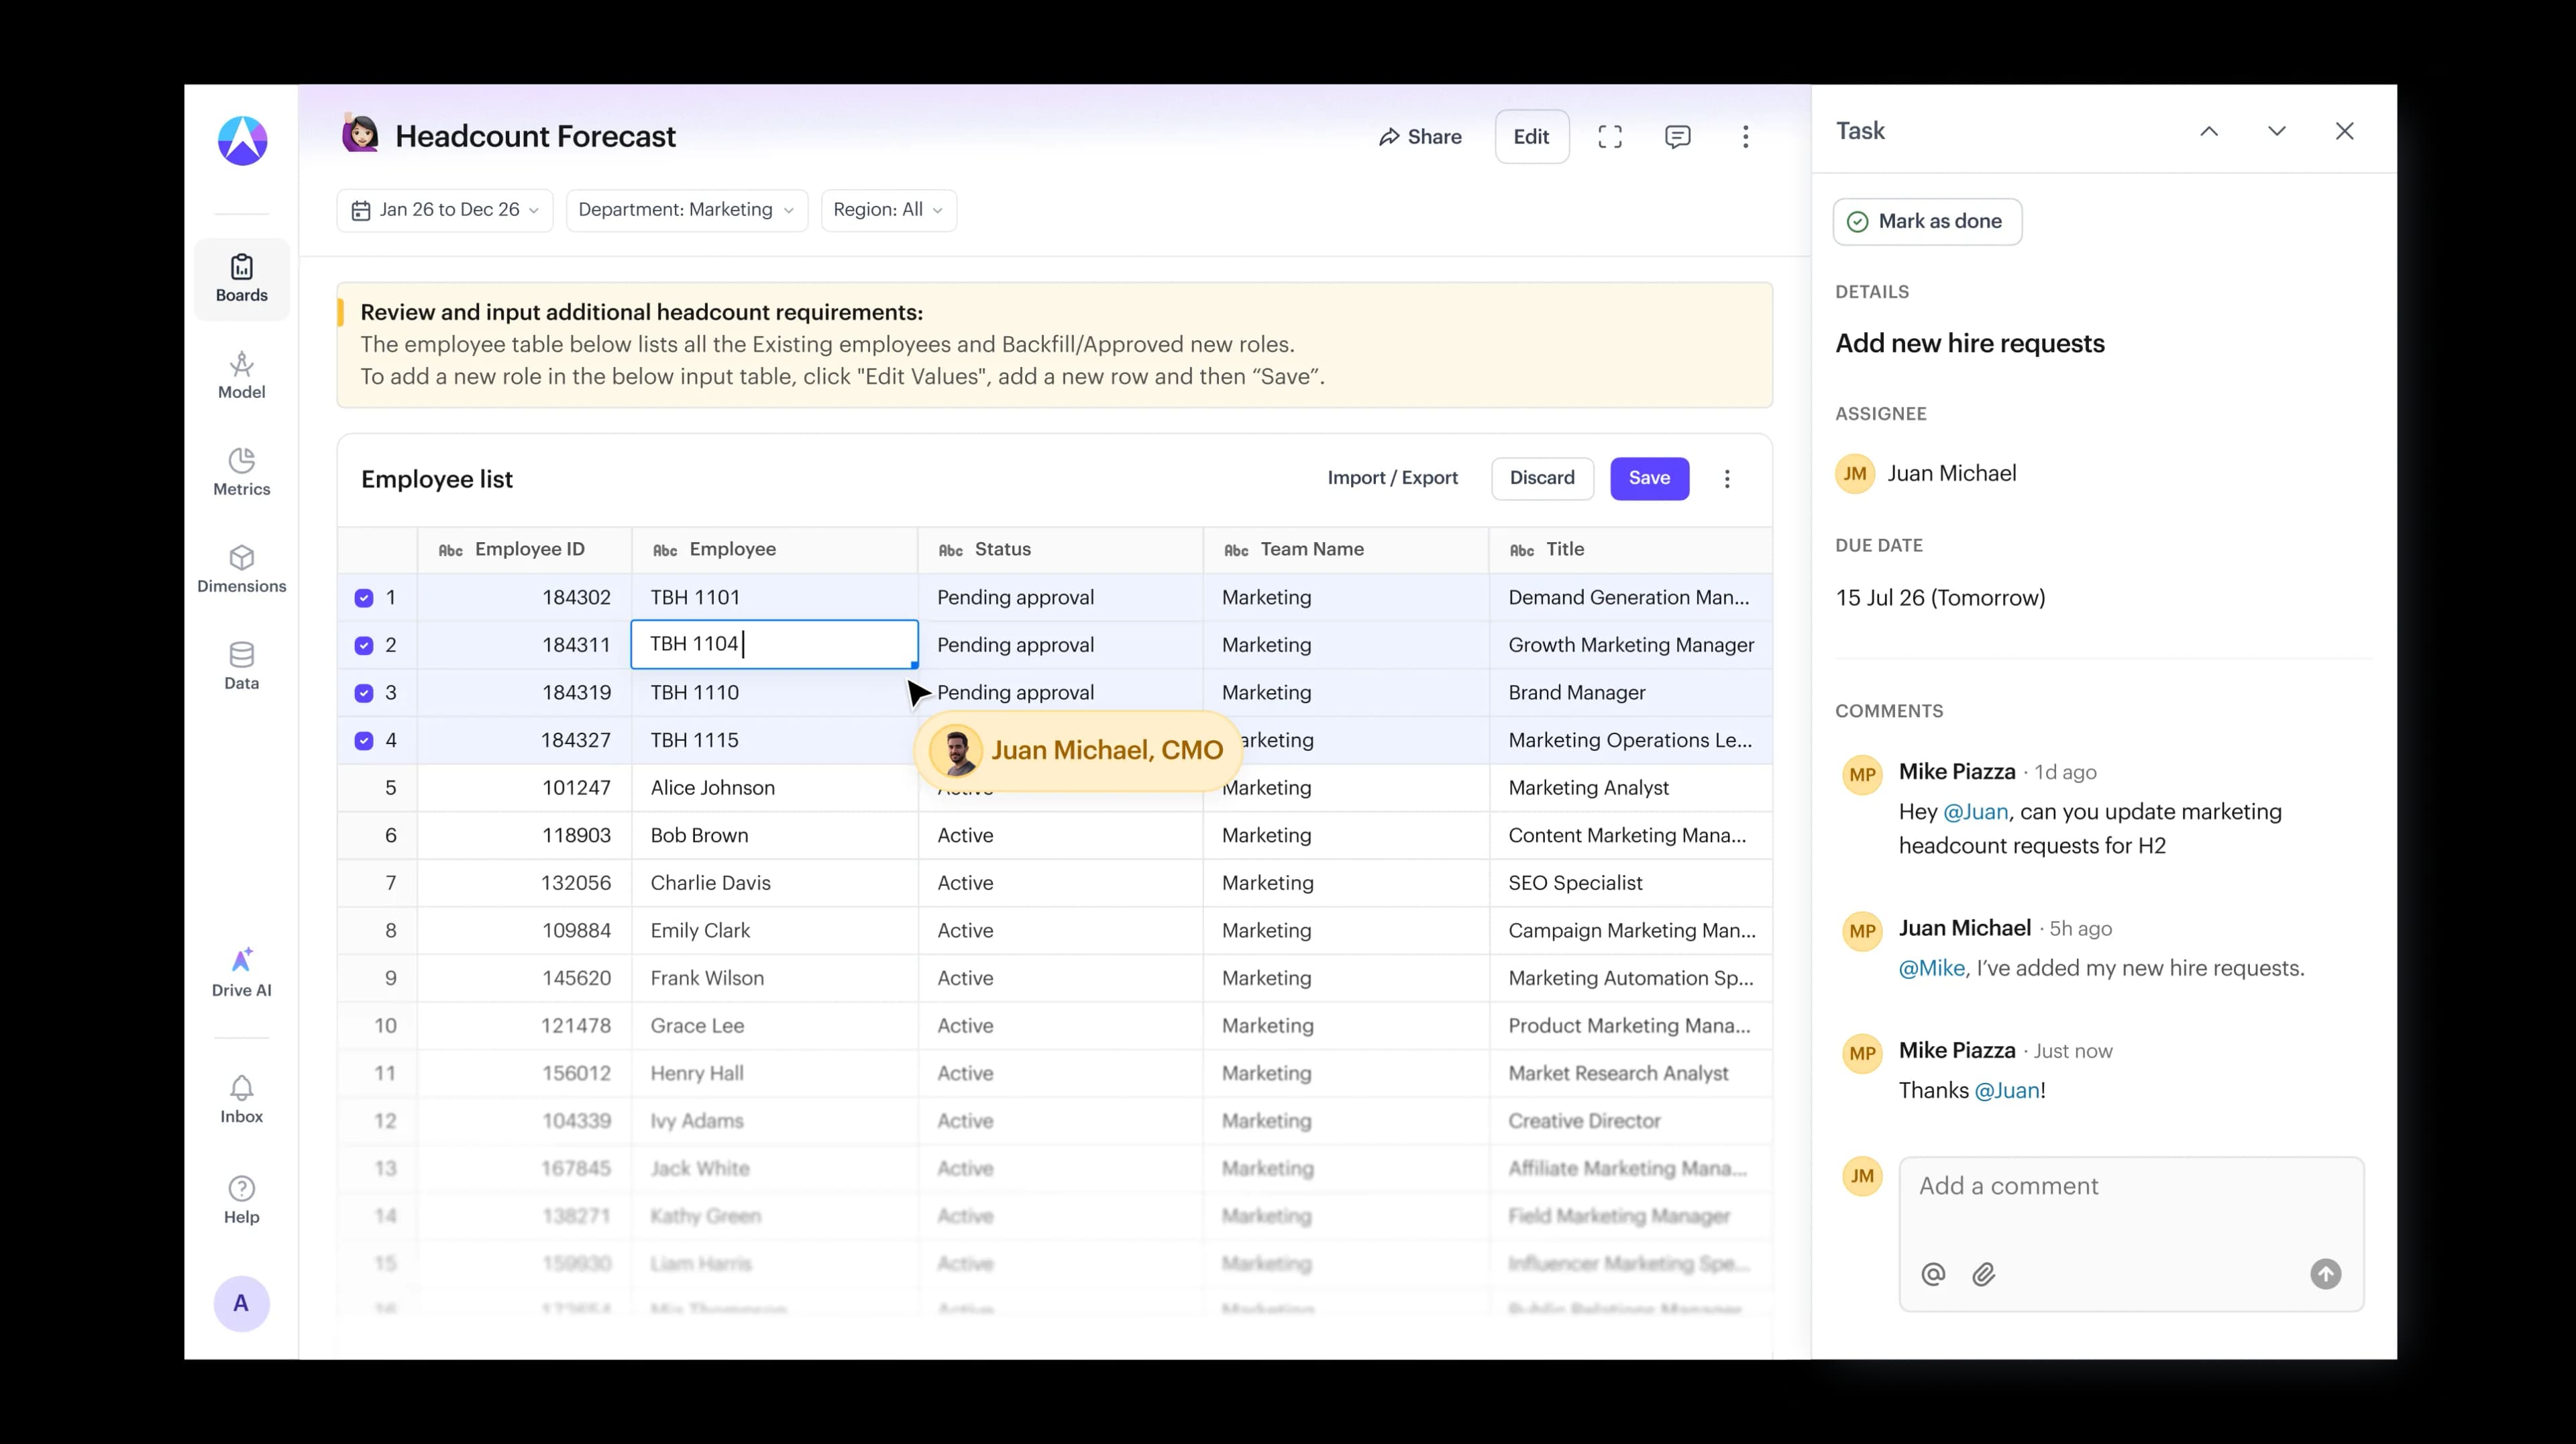Click the attachment paperclip in comment box

1984,1274
